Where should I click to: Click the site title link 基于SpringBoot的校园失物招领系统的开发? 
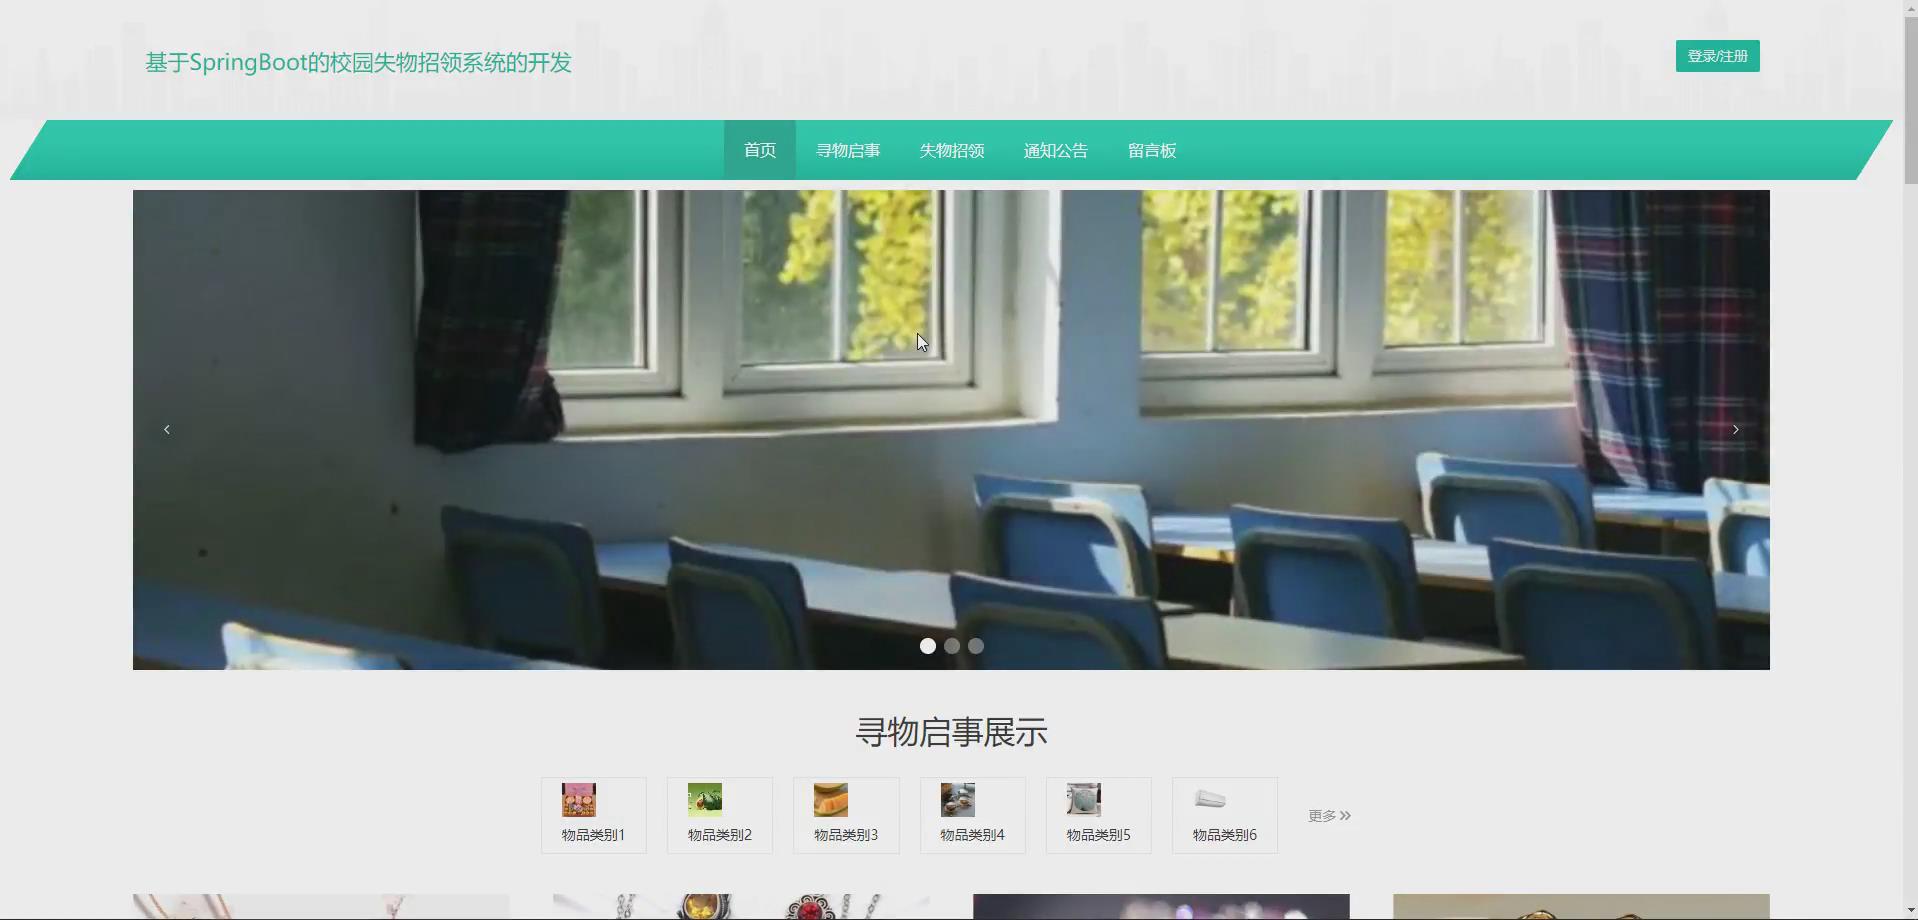(x=358, y=62)
